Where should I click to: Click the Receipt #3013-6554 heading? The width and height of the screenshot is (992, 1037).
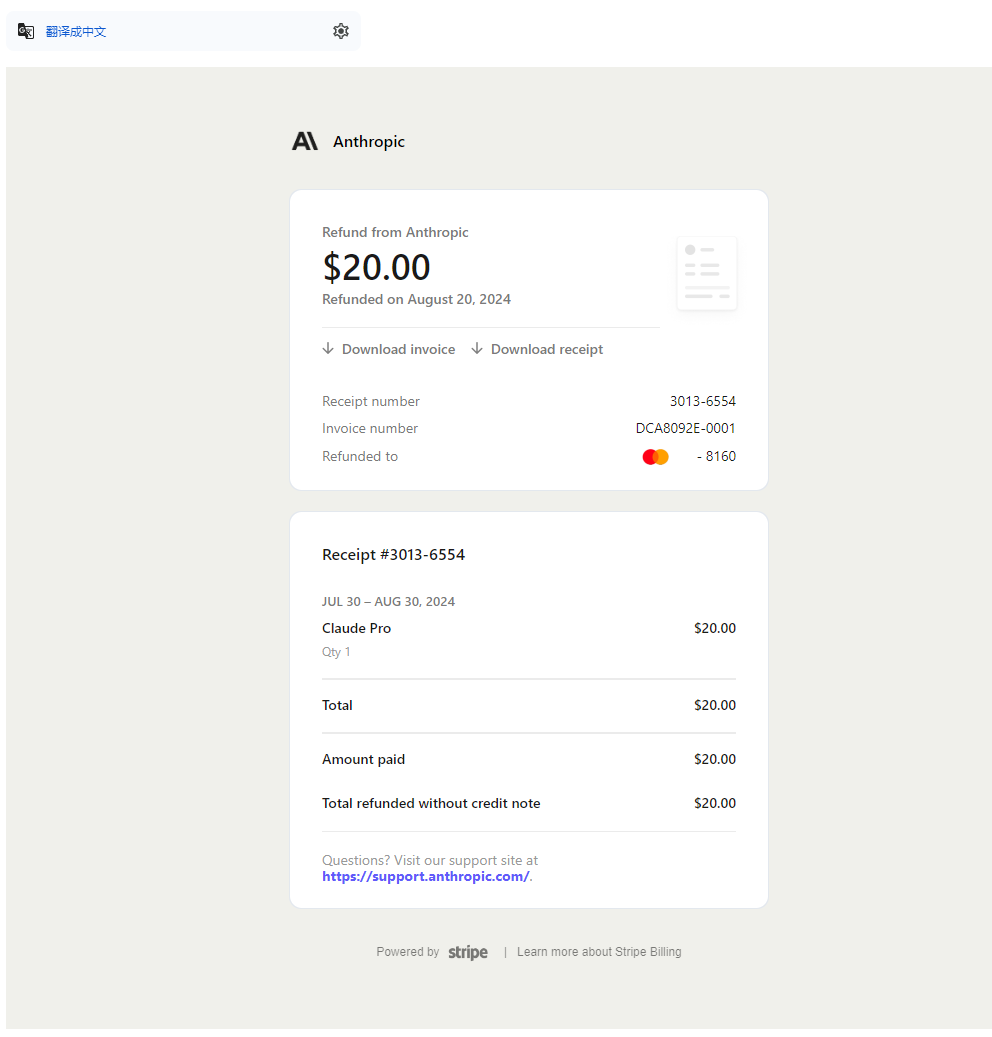click(x=393, y=555)
